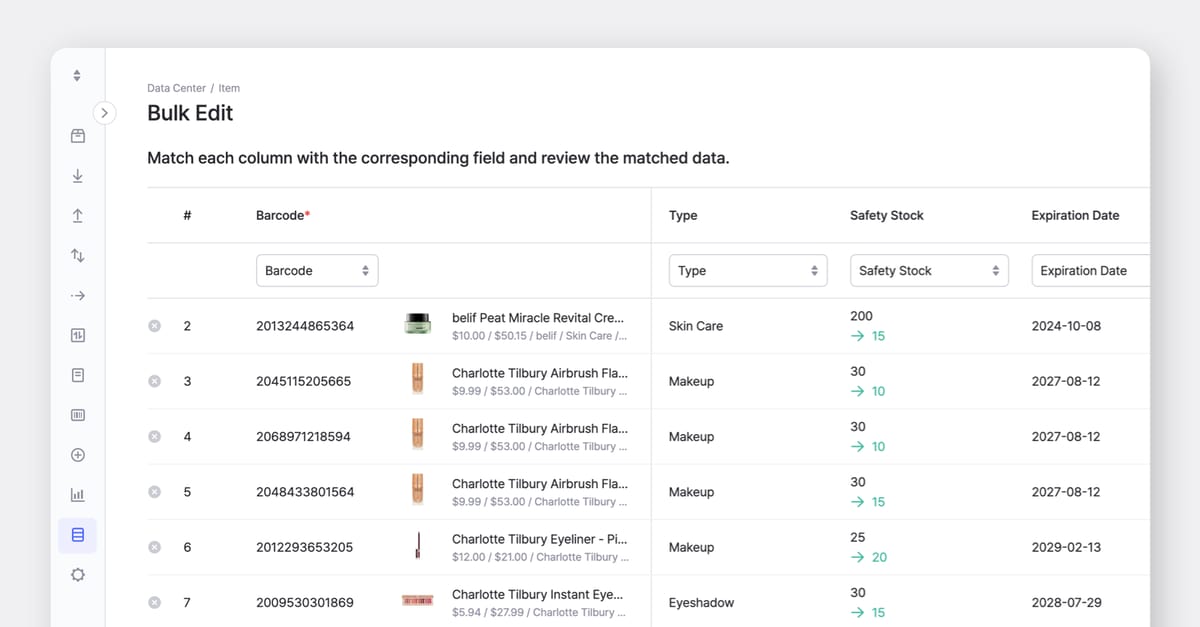The image size is (1200, 627).
Task: Open the Barcode column mapping dropdown
Action: (317, 270)
